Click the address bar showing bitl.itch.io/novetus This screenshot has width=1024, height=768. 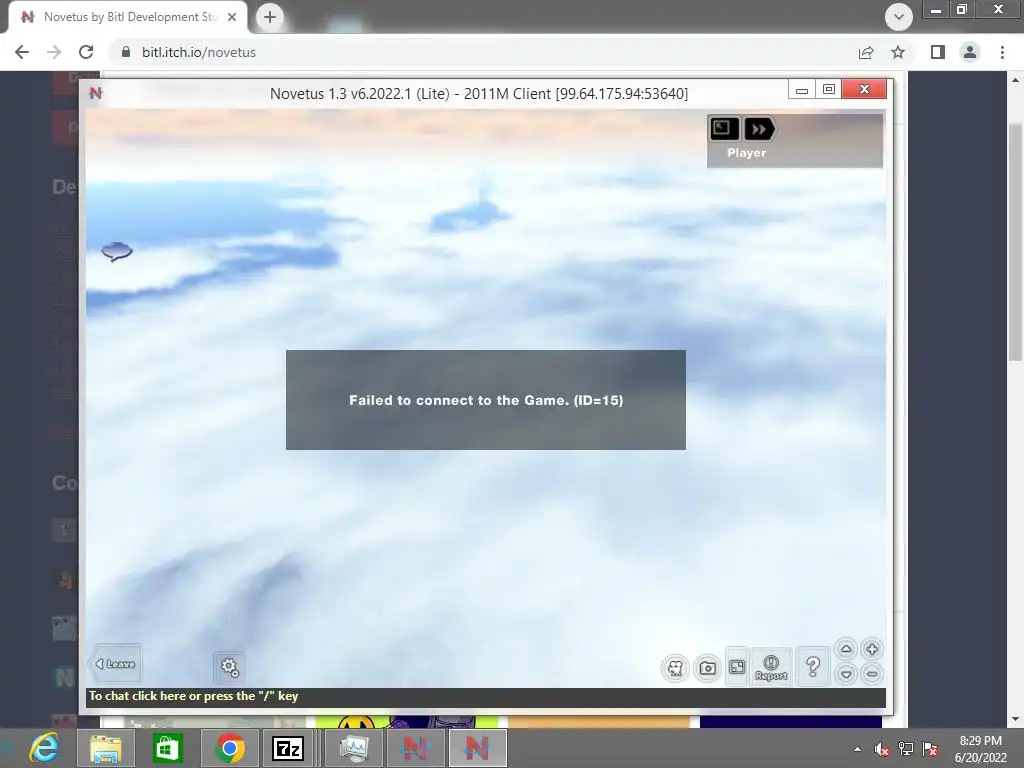(483, 52)
